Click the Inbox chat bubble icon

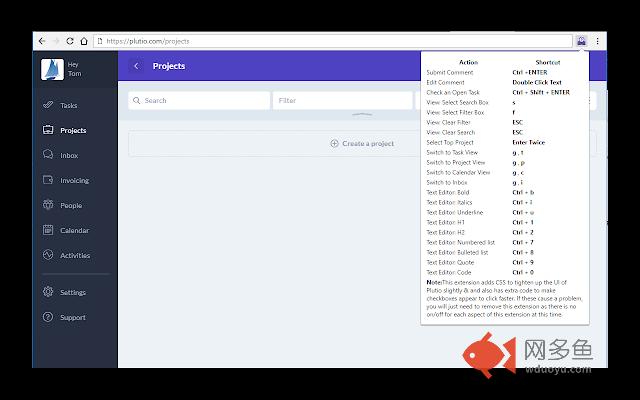48,155
